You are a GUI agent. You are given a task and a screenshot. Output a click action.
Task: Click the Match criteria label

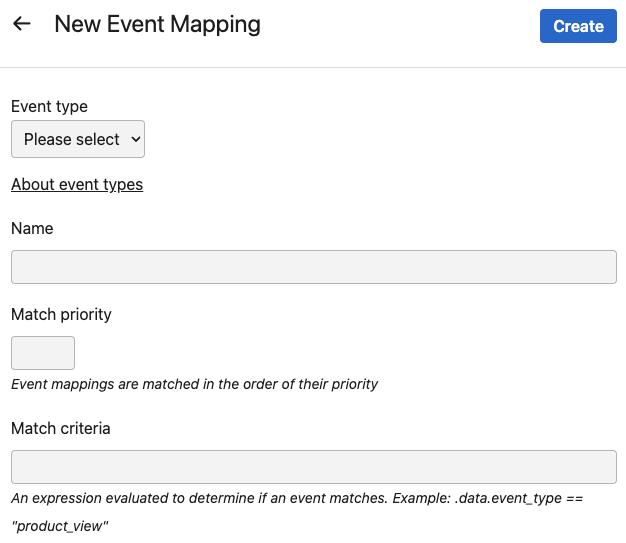tap(61, 428)
